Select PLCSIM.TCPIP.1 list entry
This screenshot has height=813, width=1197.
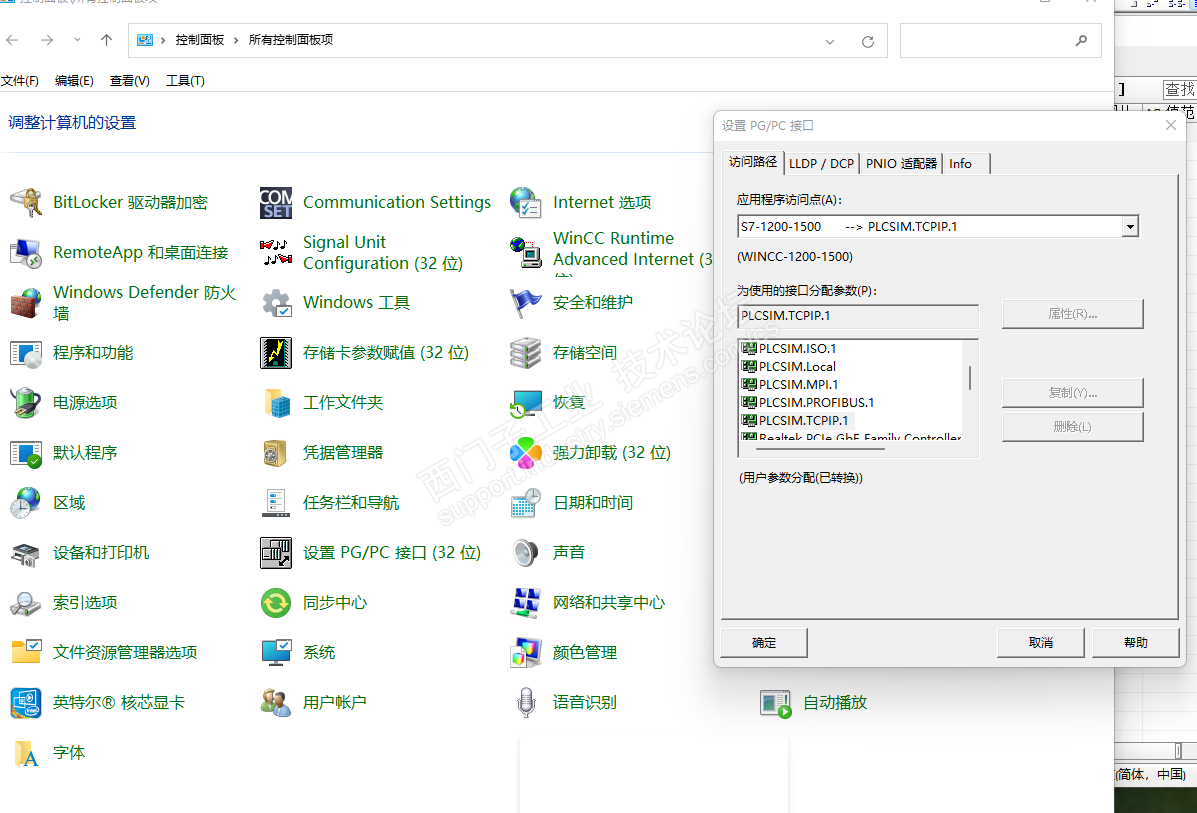click(795, 421)
